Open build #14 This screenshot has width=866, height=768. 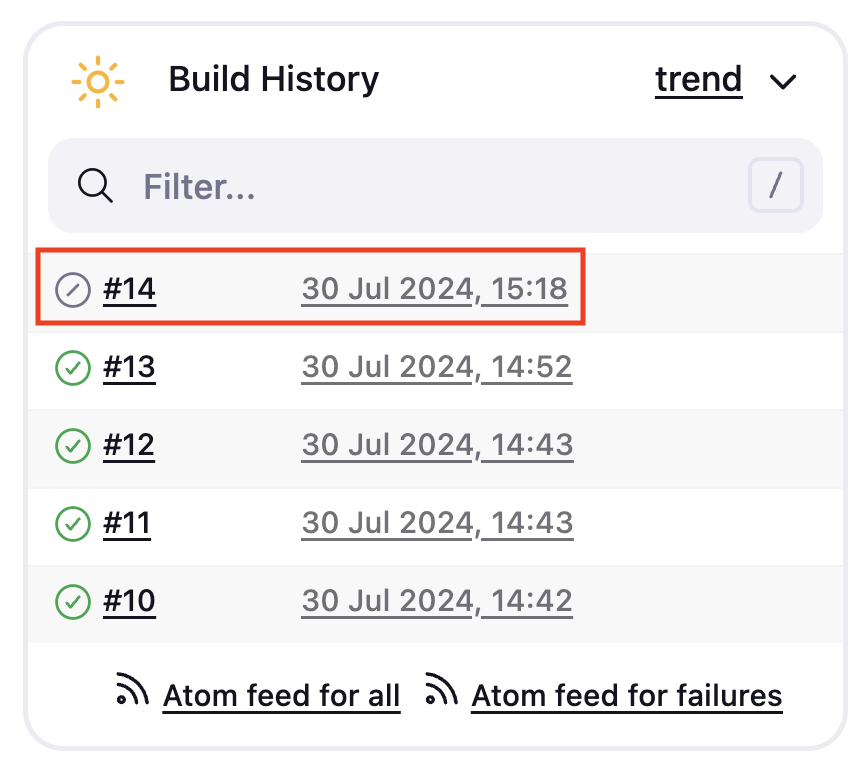pos(129,289)
